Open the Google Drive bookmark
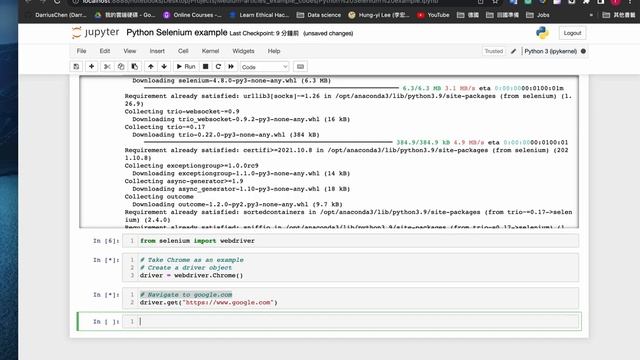Image resolution: width=640 pixels, height=360 pixels. pos(125,15)
